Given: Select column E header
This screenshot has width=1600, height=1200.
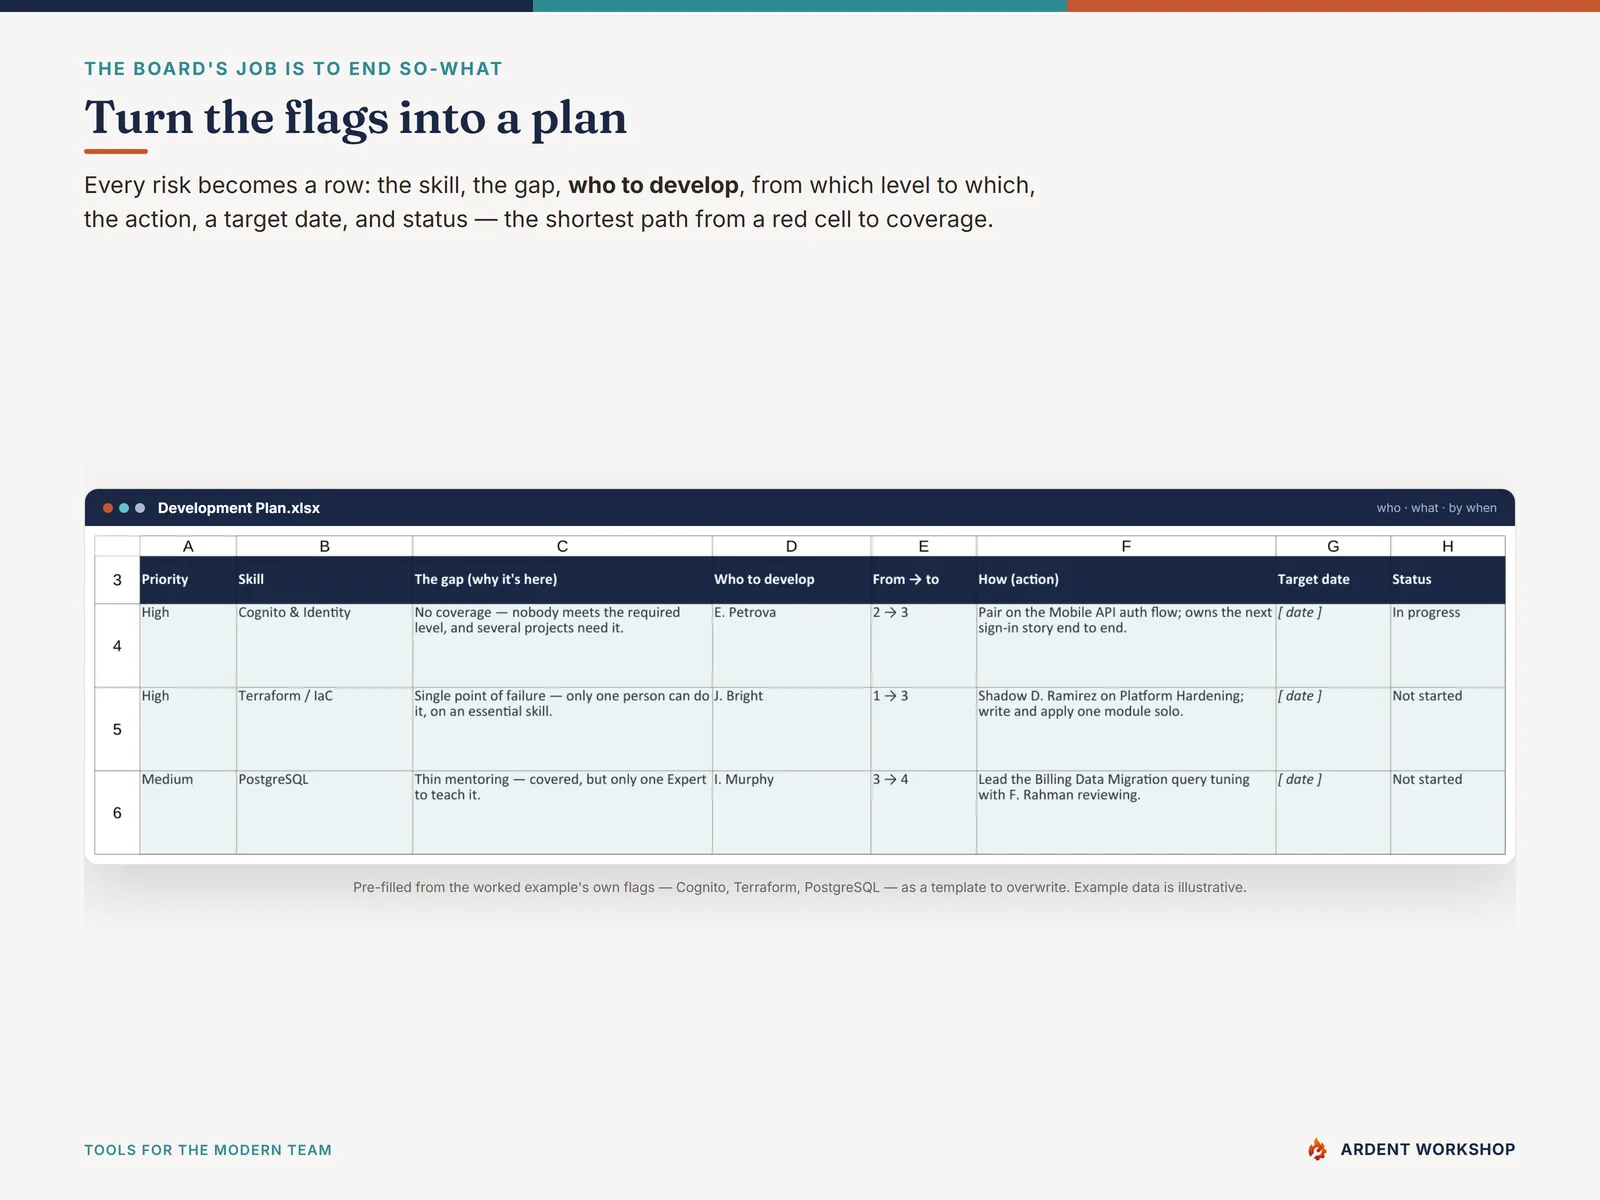Looking at the screenshot, I should [924, 546].
